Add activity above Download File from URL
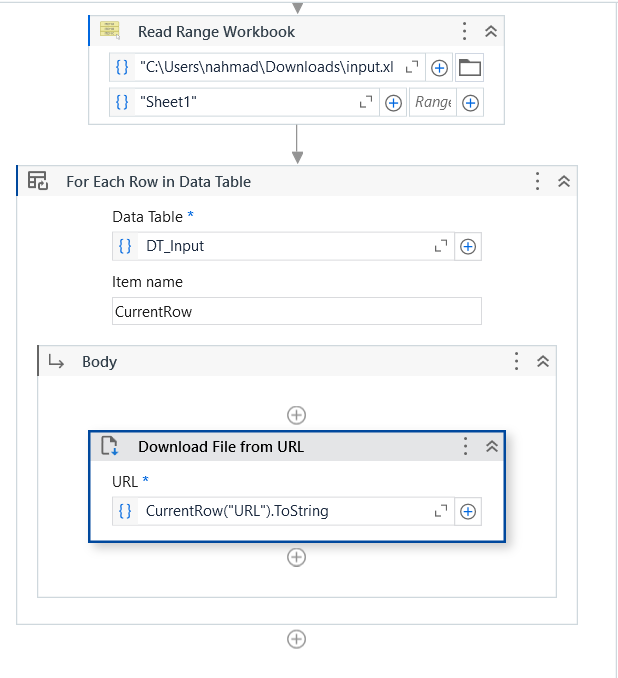The image size is (618, 678). point(296,414)
